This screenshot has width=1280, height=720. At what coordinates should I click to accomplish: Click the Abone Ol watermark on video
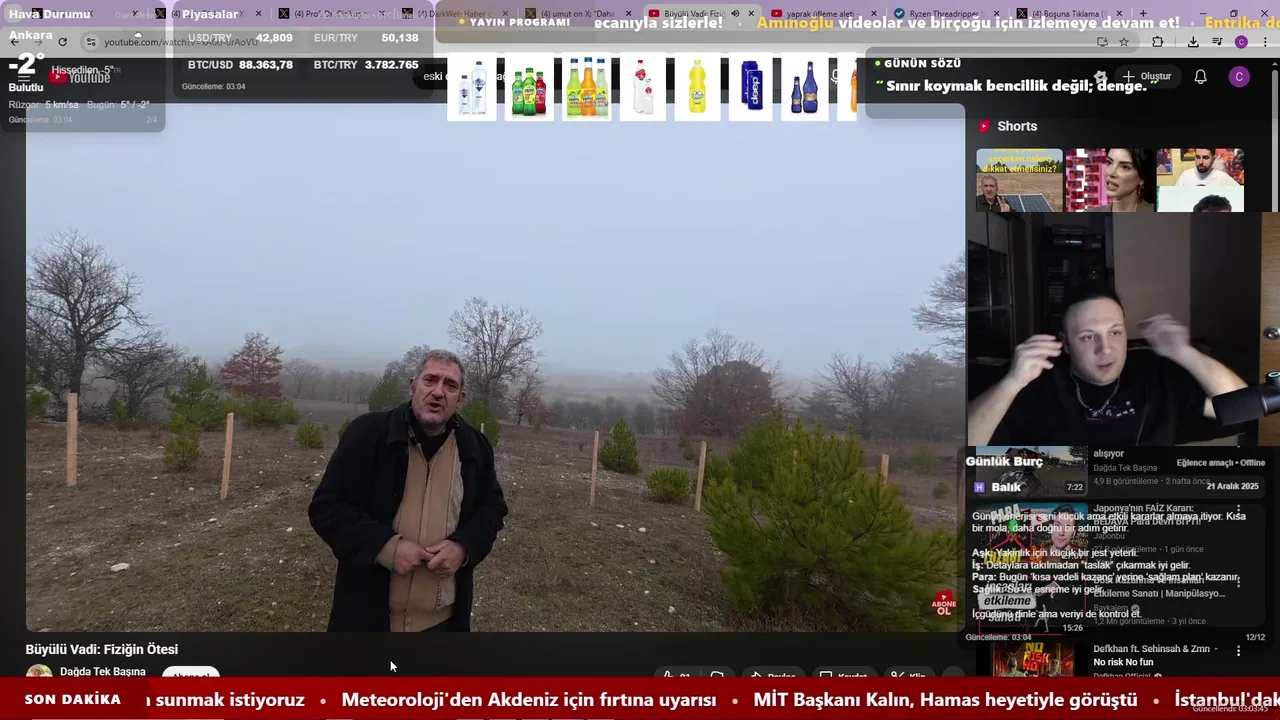point(944,604)
